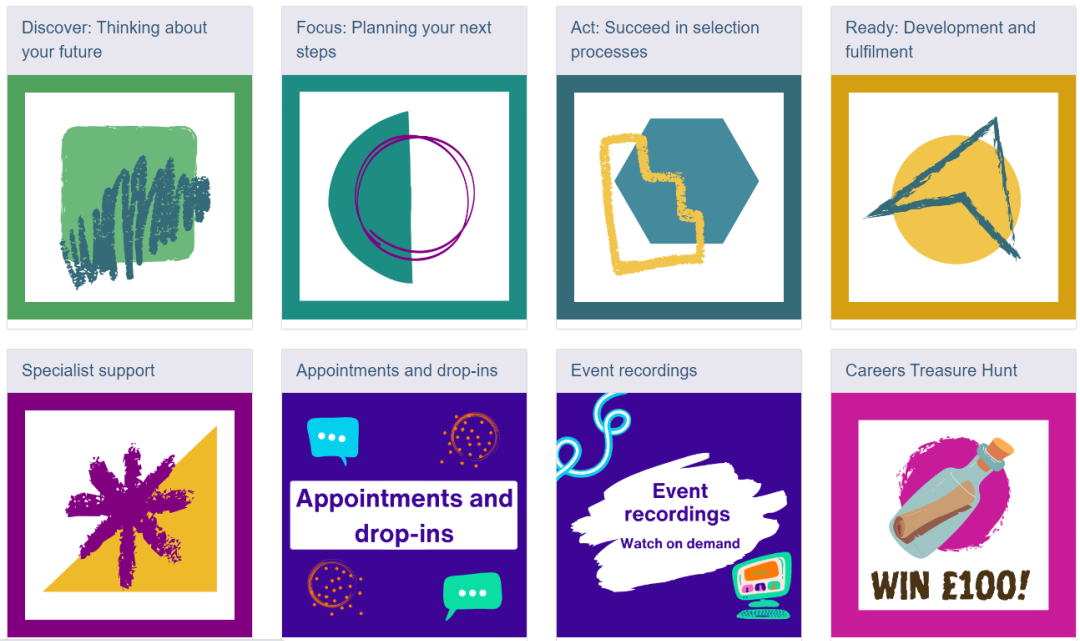Click the Focus half-circle graphic
1080x641 pixels.
pos(404,197)
